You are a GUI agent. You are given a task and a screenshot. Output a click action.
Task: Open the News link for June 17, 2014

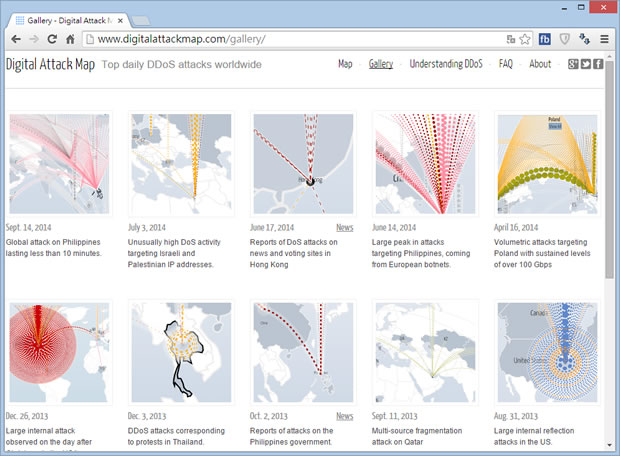[x=345, y=227]
